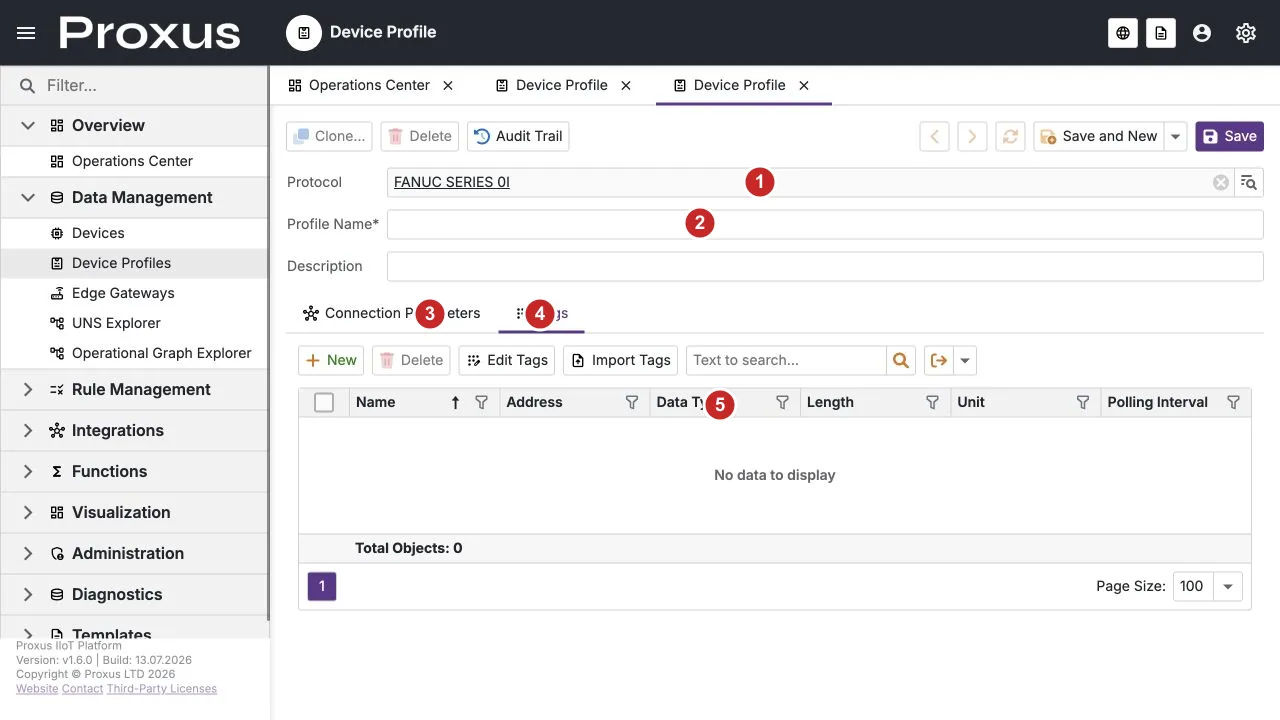Expand the Functions section
The height and width of the screenshot is (720, 1280).
pos(28,471)
